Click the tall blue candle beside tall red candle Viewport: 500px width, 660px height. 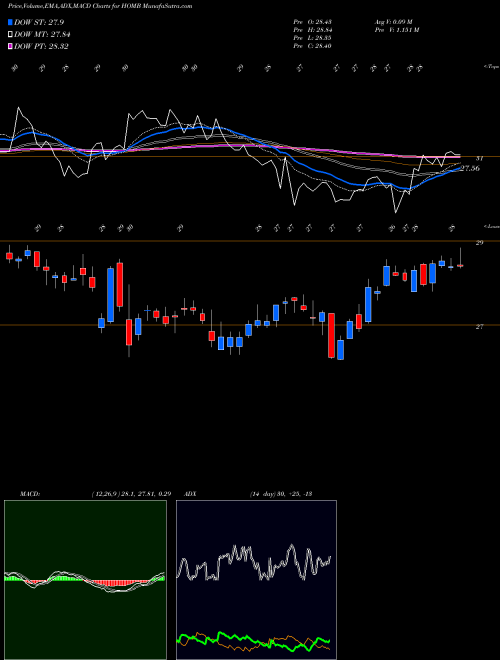pos(110,295)
